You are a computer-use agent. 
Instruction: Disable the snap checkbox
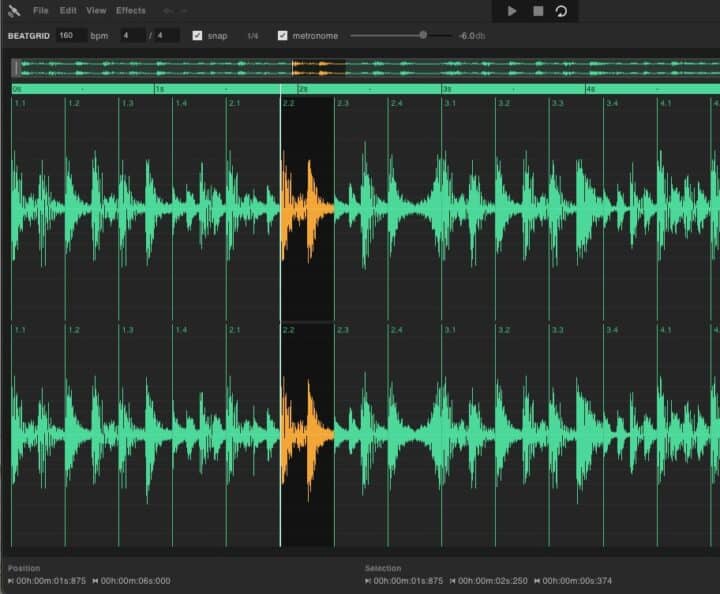click(197, 36)
